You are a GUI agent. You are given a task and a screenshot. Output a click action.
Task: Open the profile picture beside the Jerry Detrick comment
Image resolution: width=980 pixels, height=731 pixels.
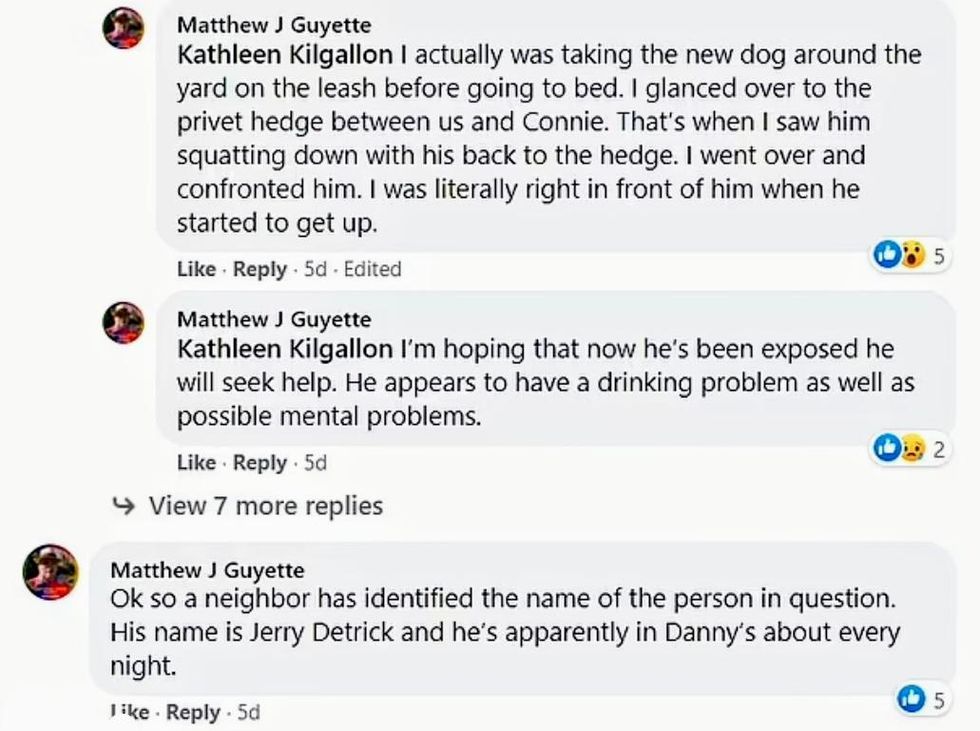click(50, 573)
